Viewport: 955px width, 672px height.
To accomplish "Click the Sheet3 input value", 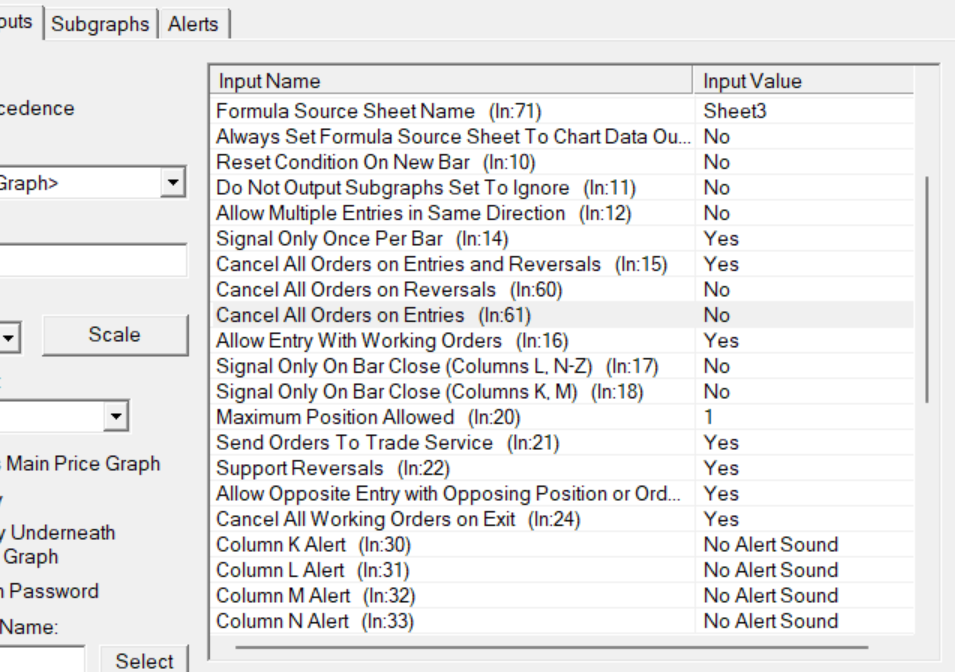I will [x=735, y=111].
